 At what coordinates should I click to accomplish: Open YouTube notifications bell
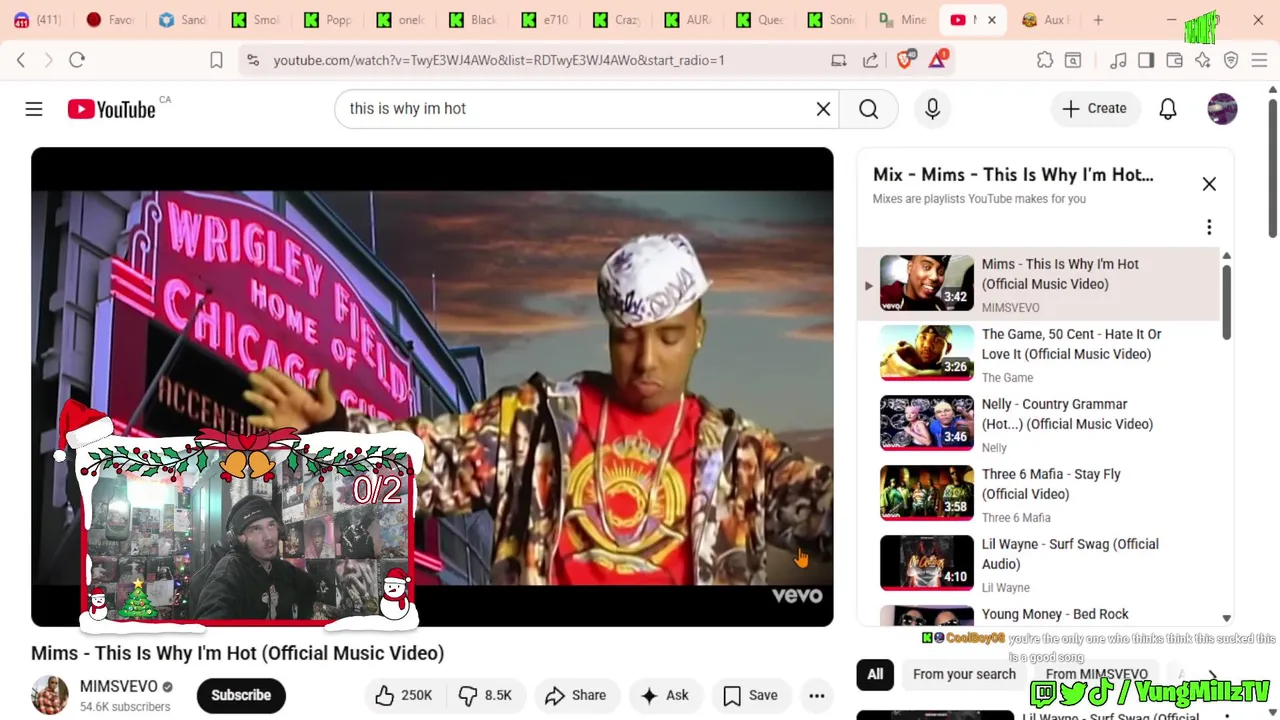tap(1167, 108)
